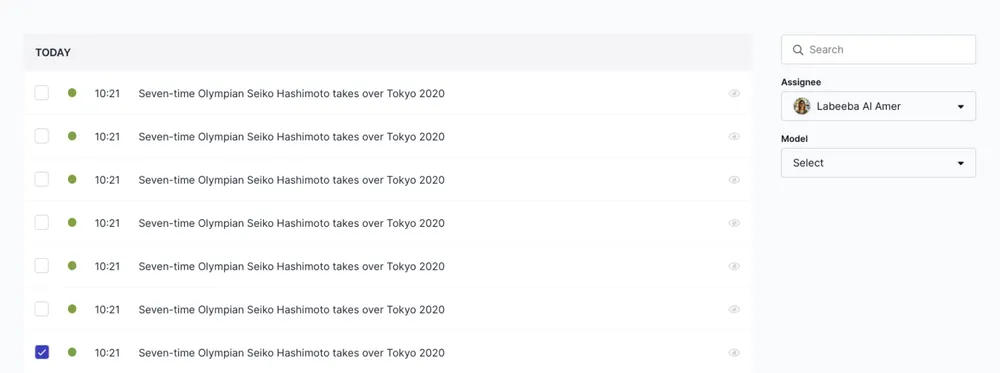Expand the Model dropdown caret
Image resolution: width=1000 pixels, height=373 pixels.
coord(960,163)
